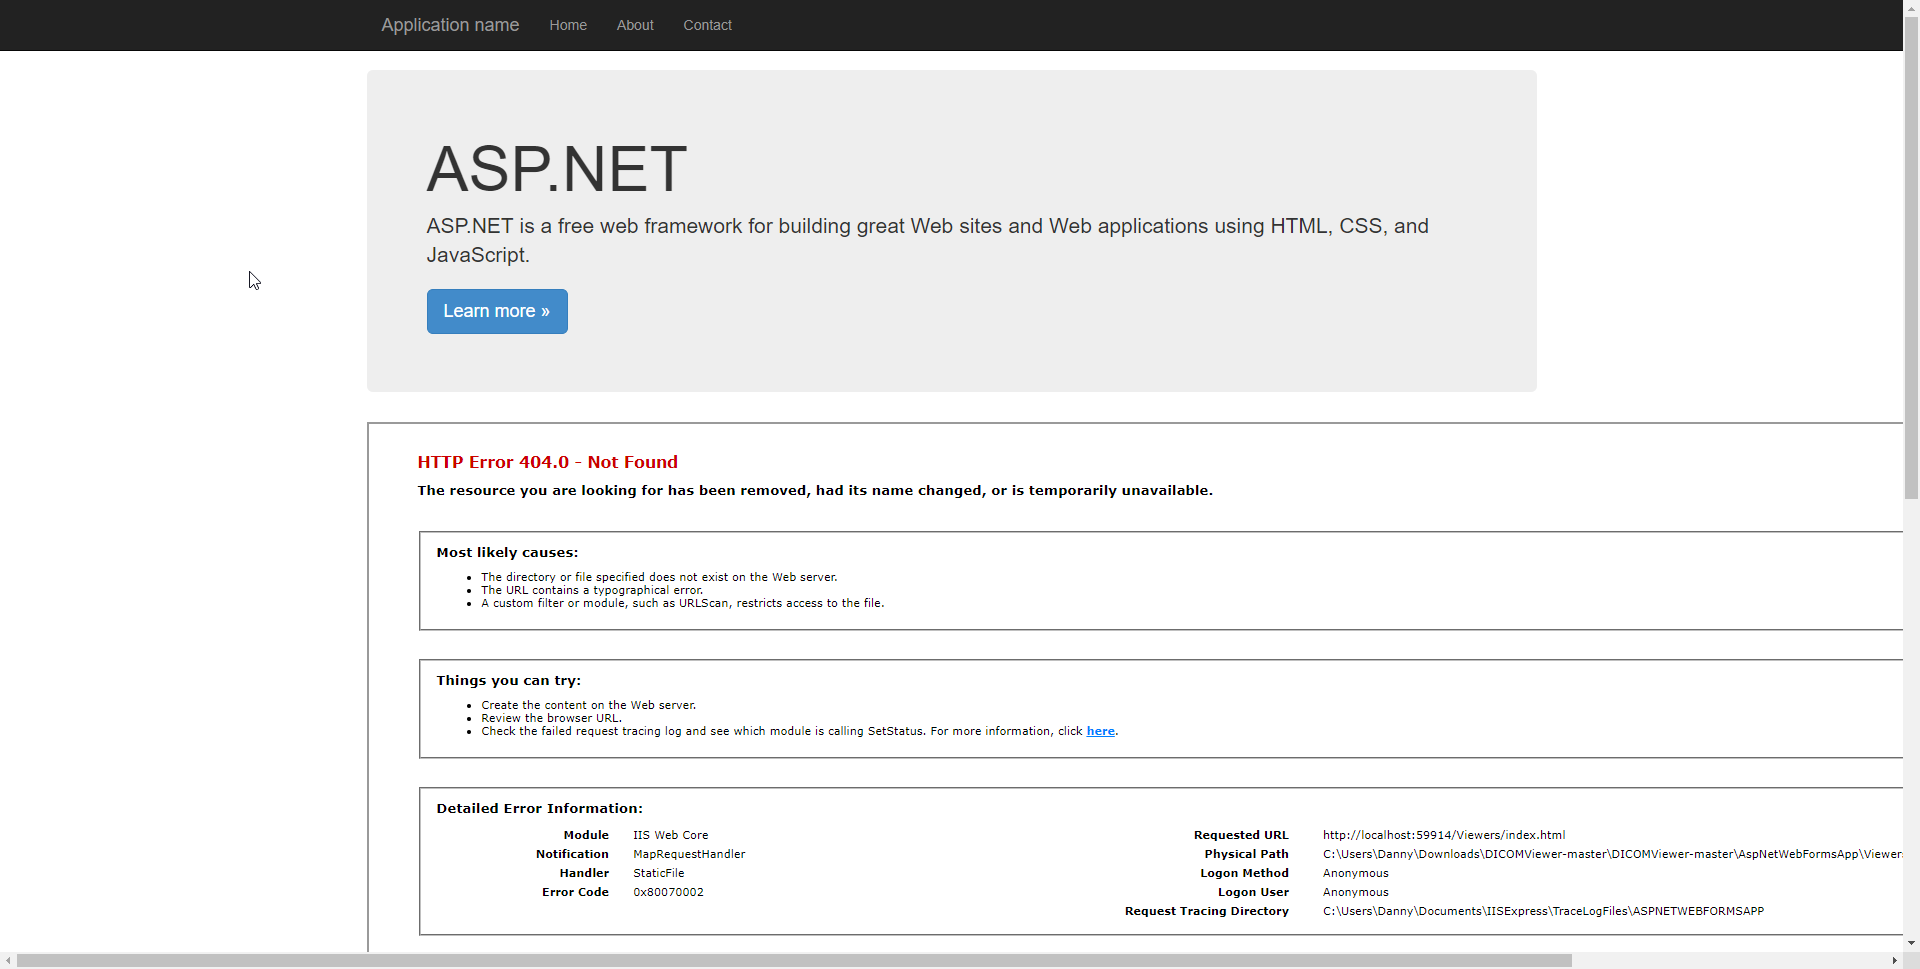The height and width of the screenshot is (969, 1920).
Task: Click the horizontal scrollbar right arrow
Action: (1895, 961)
